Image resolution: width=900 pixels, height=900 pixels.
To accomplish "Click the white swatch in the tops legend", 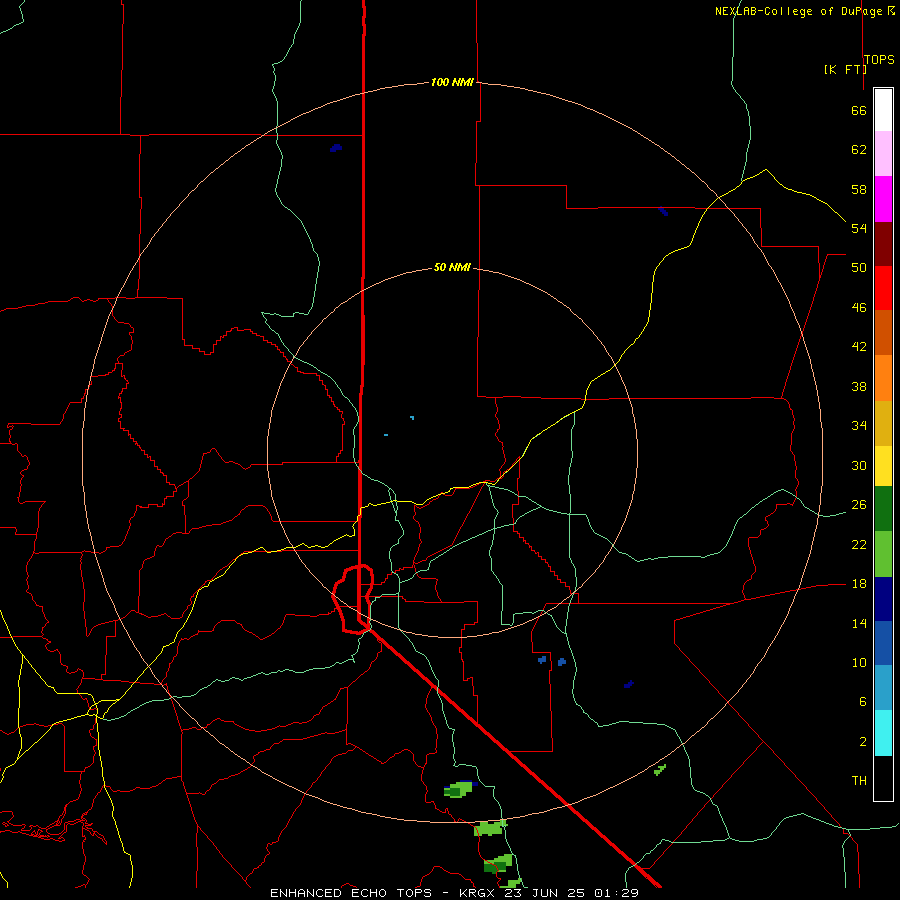I will click(x=883, y=110).
